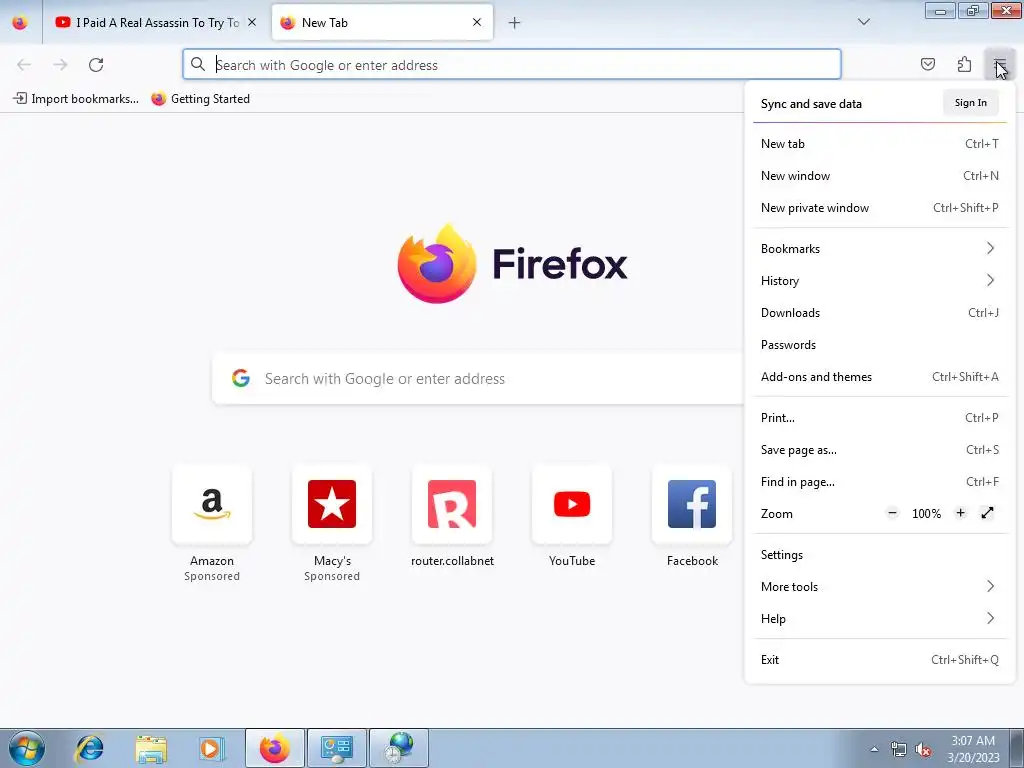Click the Save to Pocket icon
Image resolution: width=1024 pixels, height=768 pixels.
tap(928, 64)
